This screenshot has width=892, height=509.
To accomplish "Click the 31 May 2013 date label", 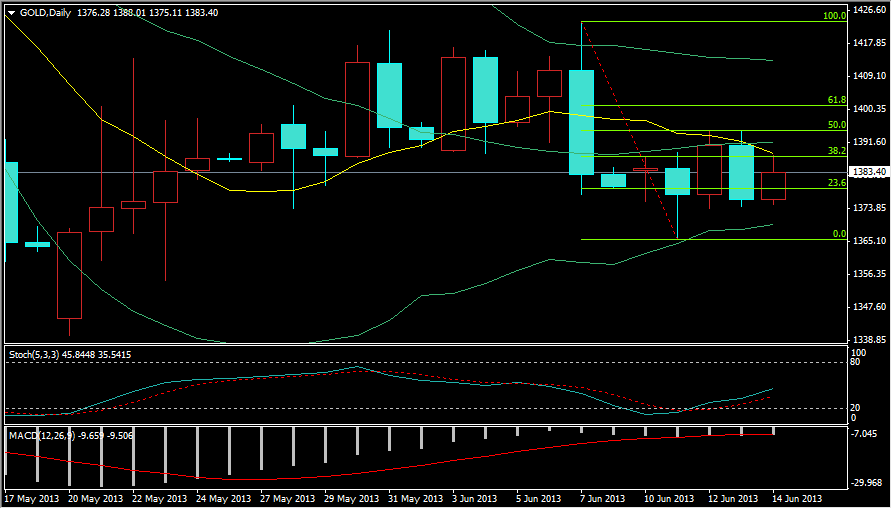I will pyautogui.click(x=418, y=499).
